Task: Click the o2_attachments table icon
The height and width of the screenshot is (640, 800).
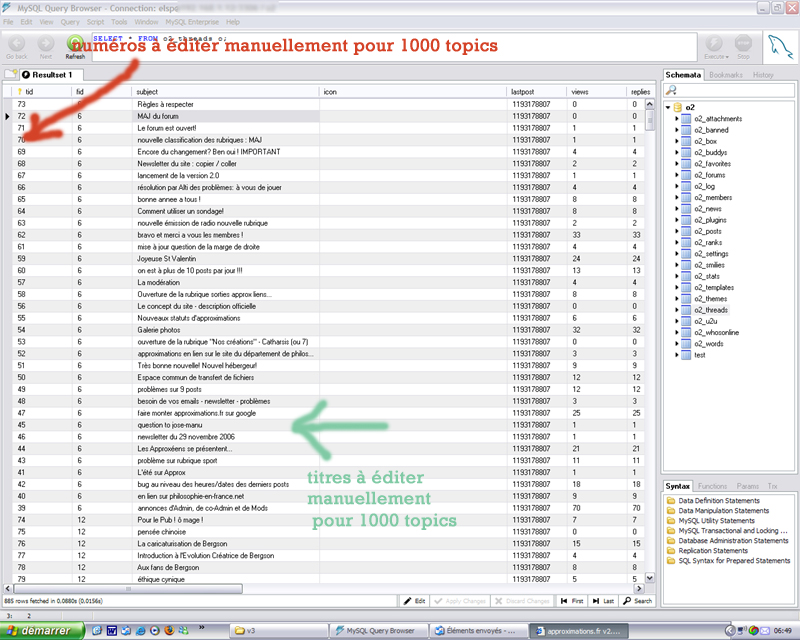Action: [x=686, y=118]
